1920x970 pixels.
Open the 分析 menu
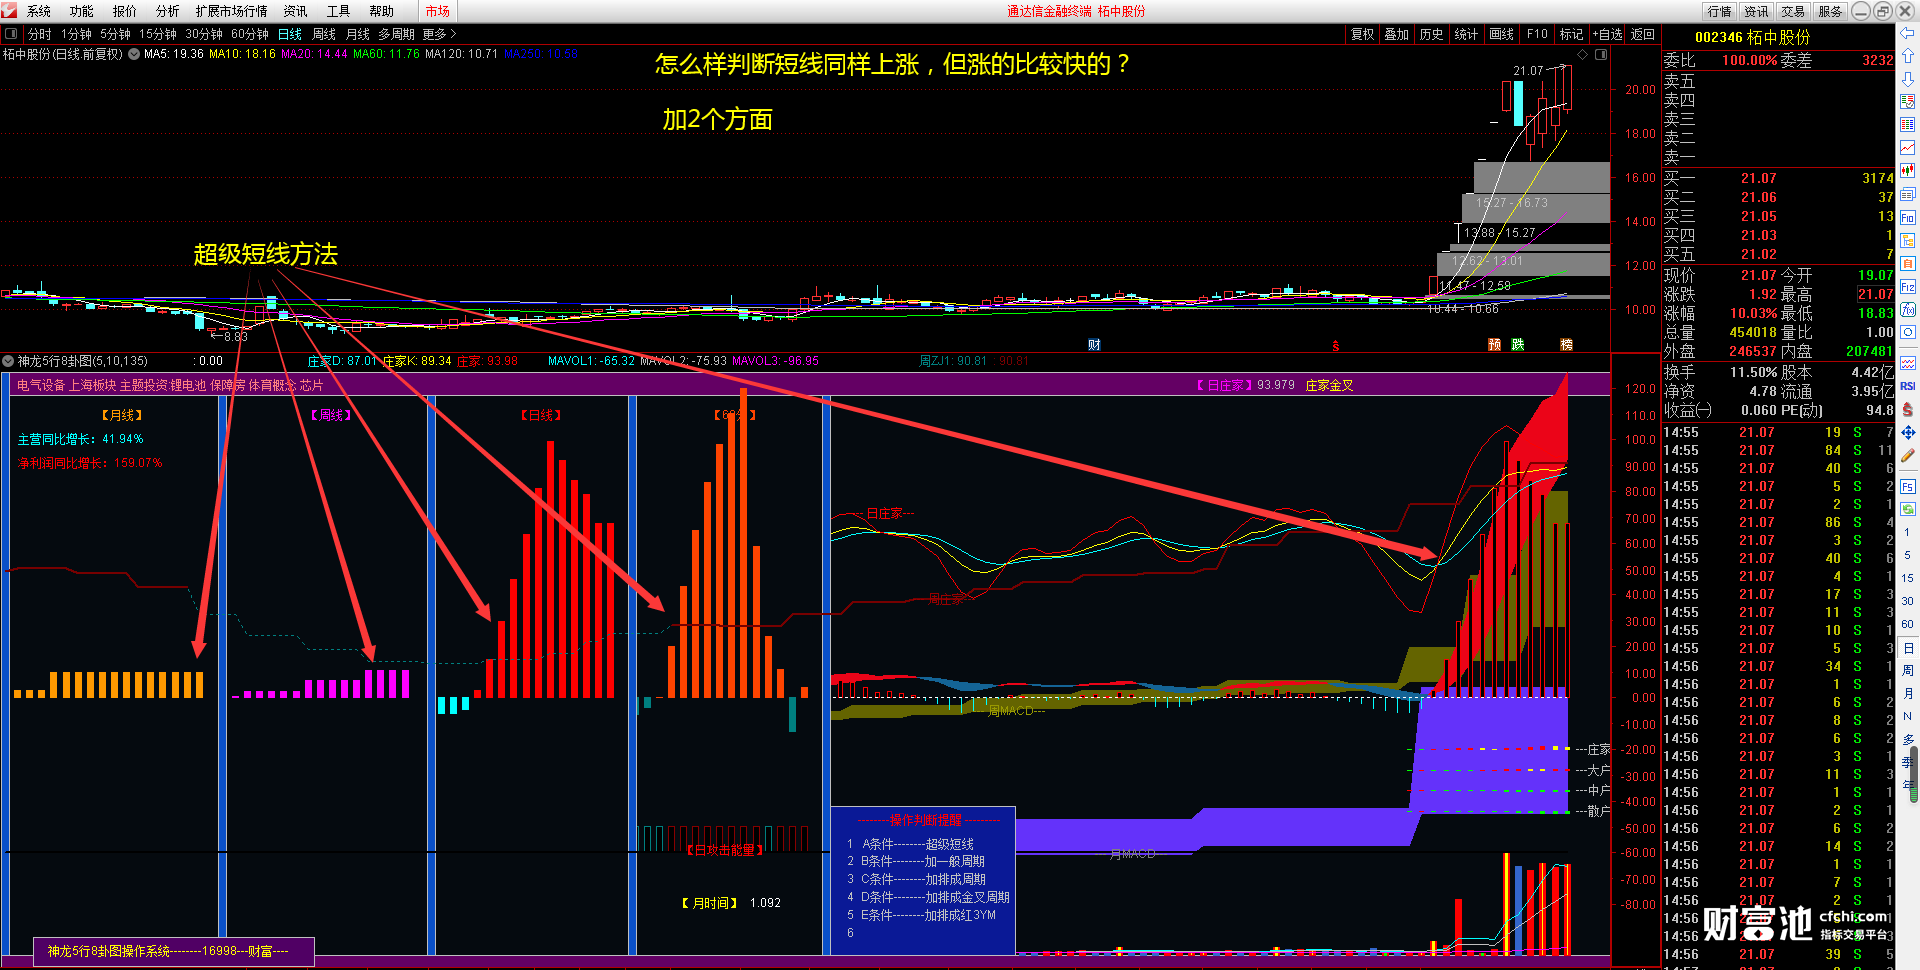(168, 11)
